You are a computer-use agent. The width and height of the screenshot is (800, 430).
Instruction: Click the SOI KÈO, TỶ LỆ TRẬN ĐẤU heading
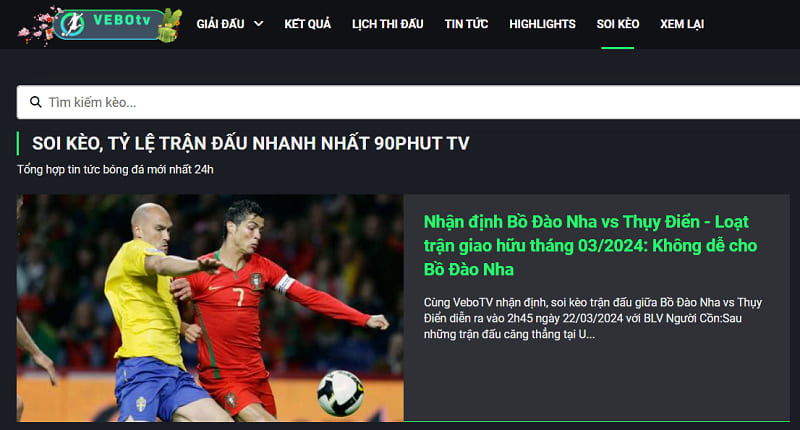(x=251, y=143)
